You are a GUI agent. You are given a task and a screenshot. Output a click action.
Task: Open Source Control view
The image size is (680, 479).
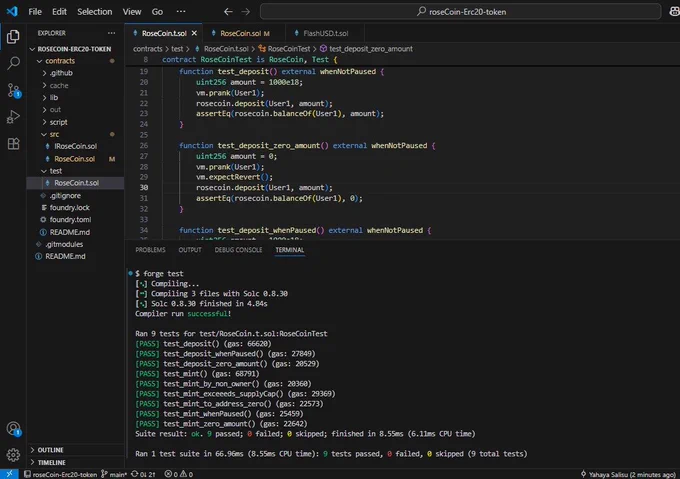[13, 90]
